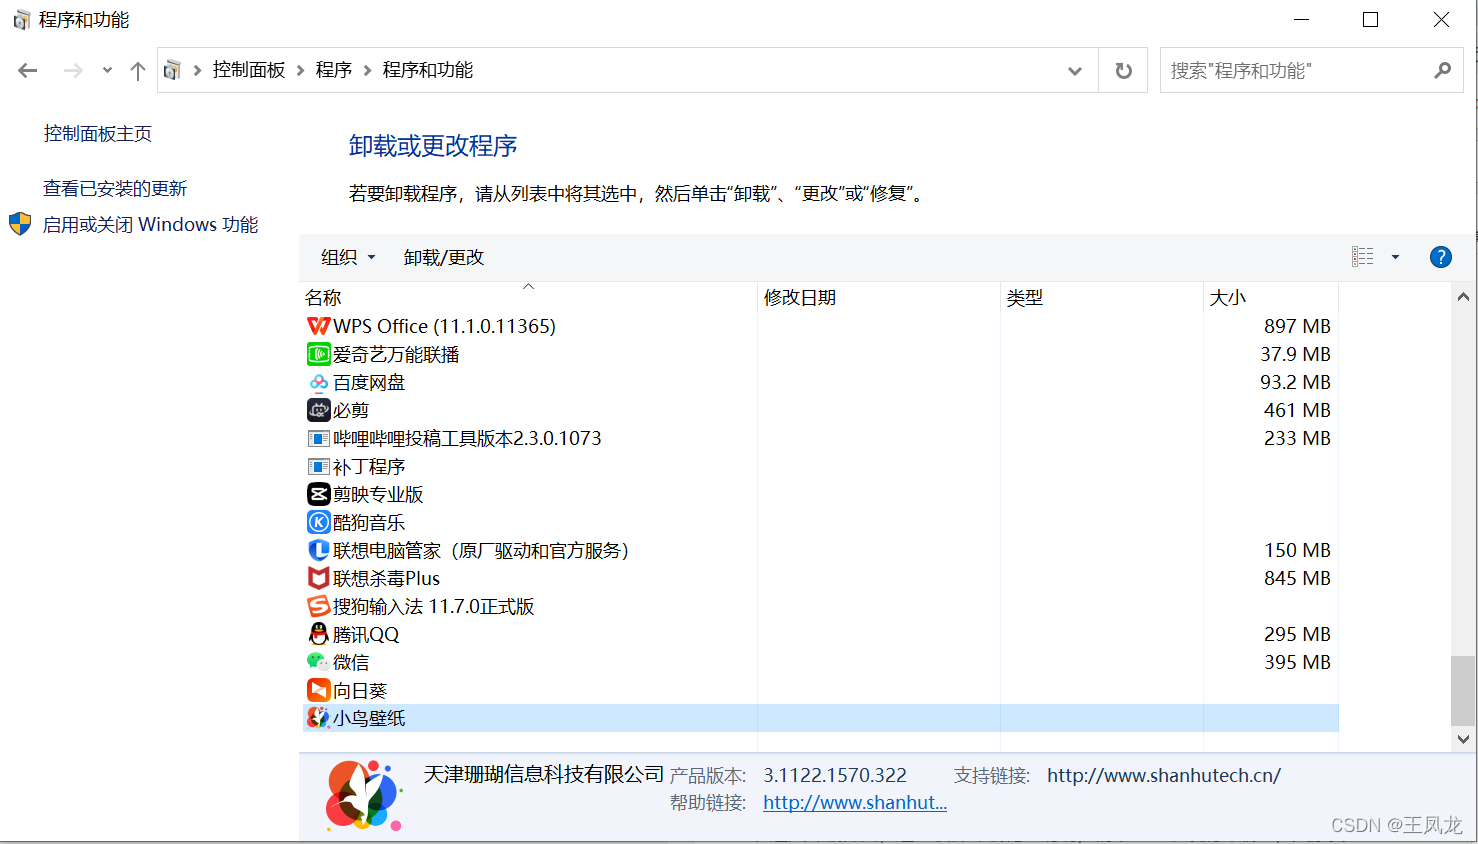1478x844 pixels.
Task: Expand the arrow before 控制面板 in breadcrumb
Action: point(197,70)
